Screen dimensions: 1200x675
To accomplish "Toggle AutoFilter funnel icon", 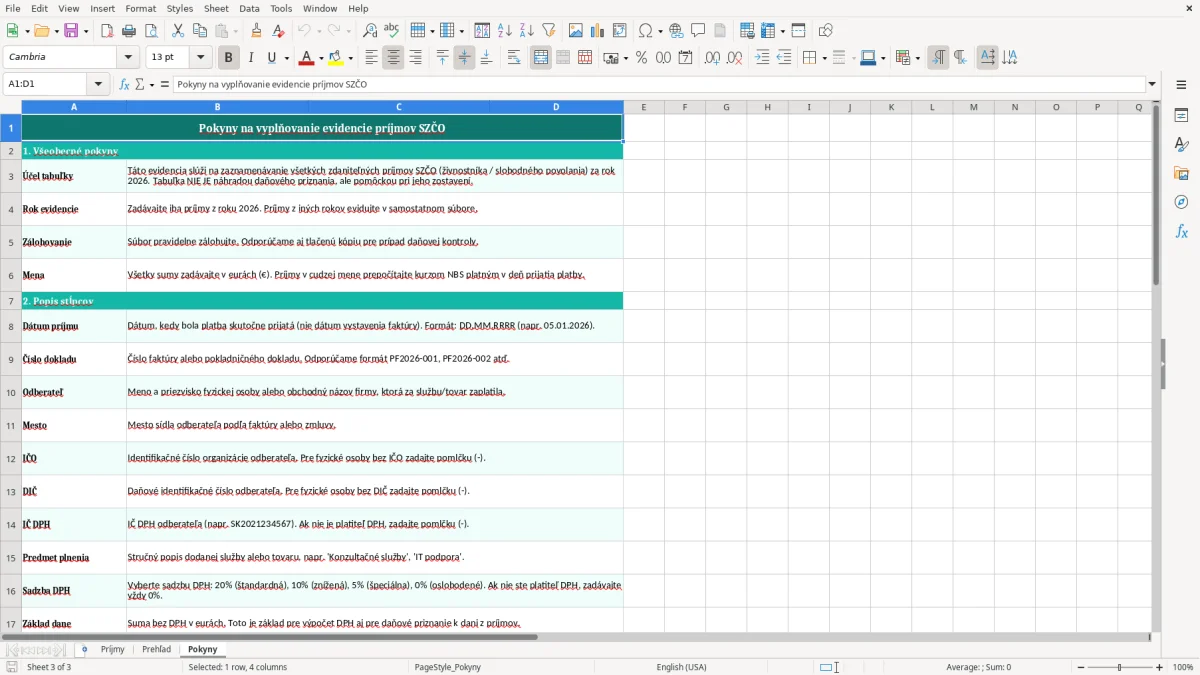I will click(x=548, y=31).
